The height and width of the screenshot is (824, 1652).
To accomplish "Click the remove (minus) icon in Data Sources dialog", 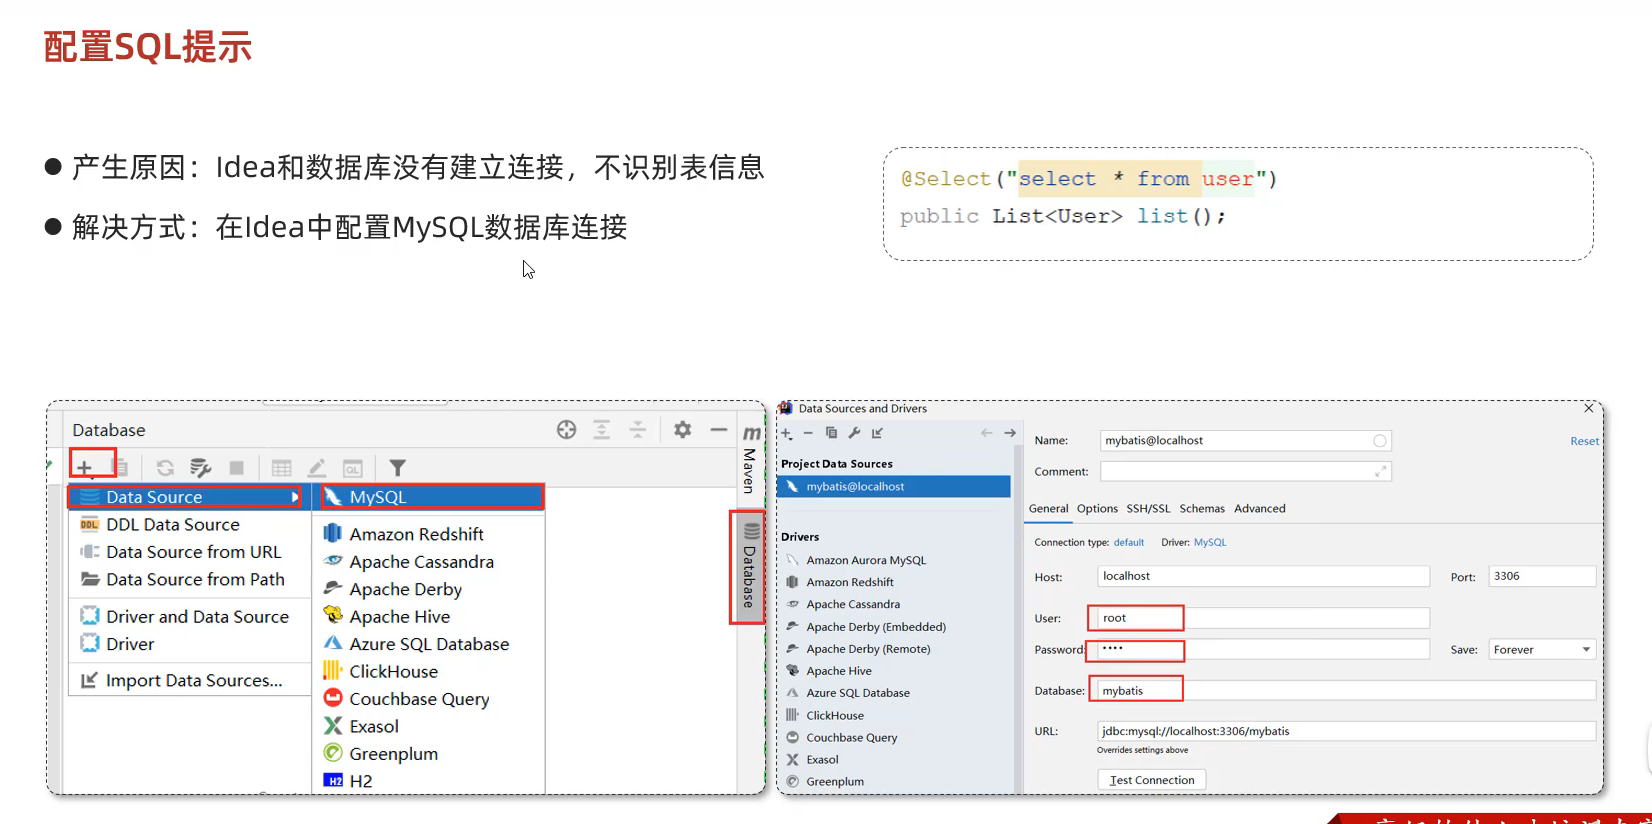I will tap(808, 433).
